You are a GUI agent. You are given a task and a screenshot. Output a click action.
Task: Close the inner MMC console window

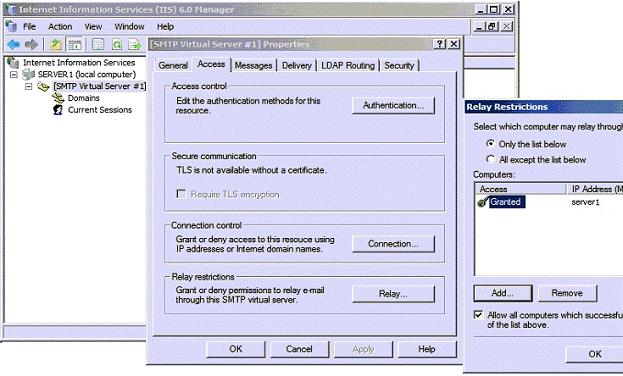(507, 27)
